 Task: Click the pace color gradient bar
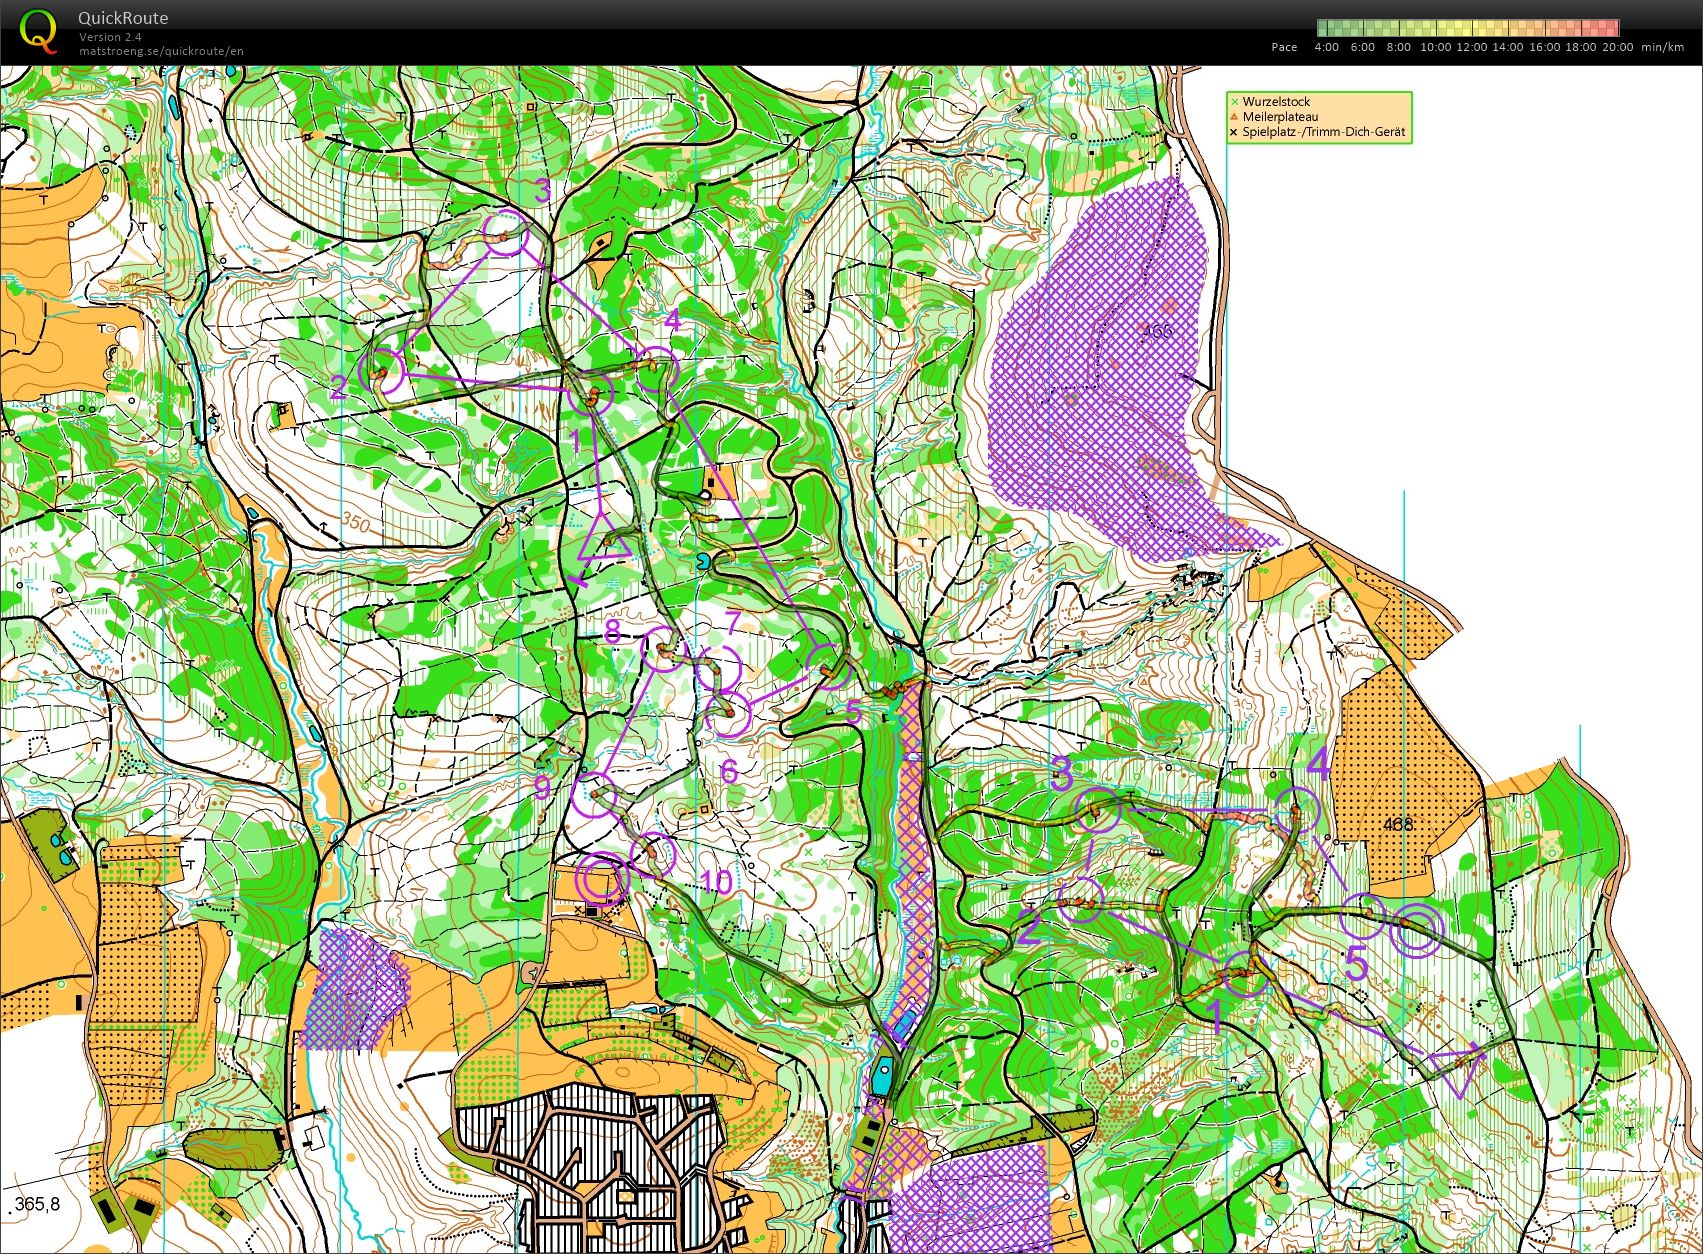tap(1467, 28)
